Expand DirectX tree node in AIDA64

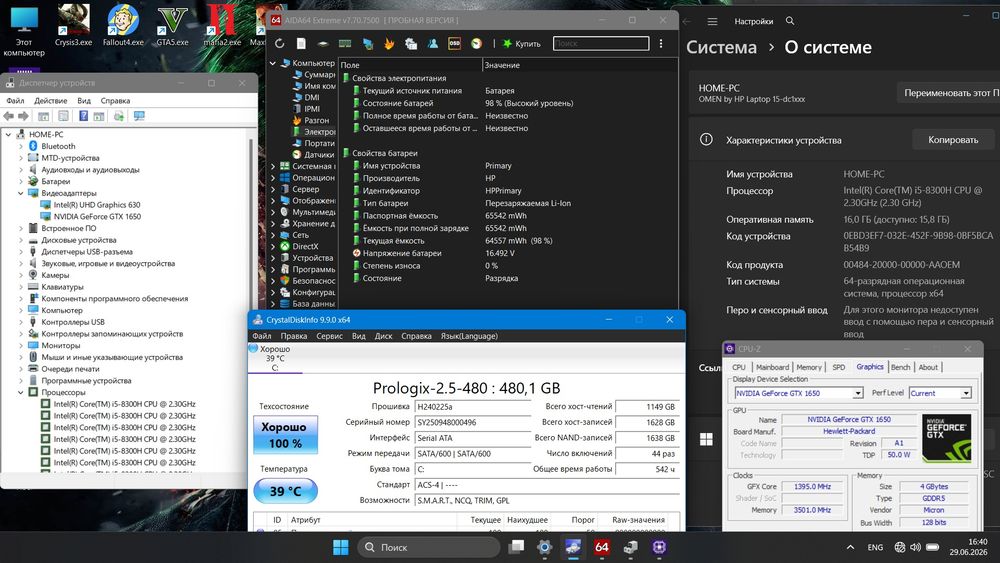tap(273, 246)
